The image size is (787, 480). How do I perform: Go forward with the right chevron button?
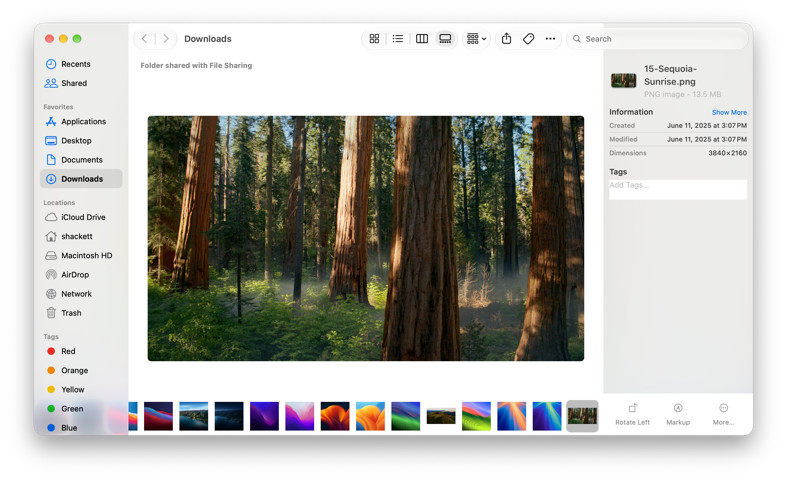pos(166,39)
